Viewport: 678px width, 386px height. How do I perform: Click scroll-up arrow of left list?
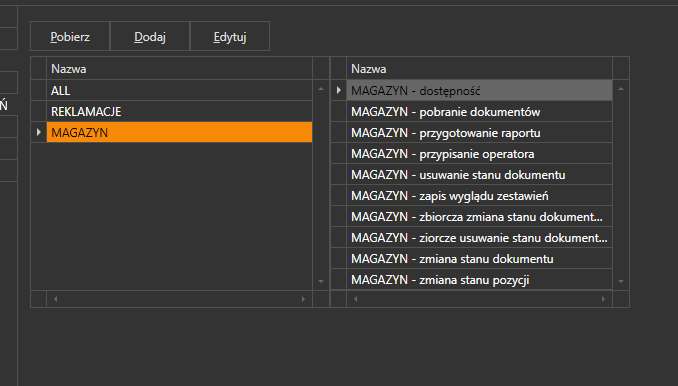click(321, 89)
